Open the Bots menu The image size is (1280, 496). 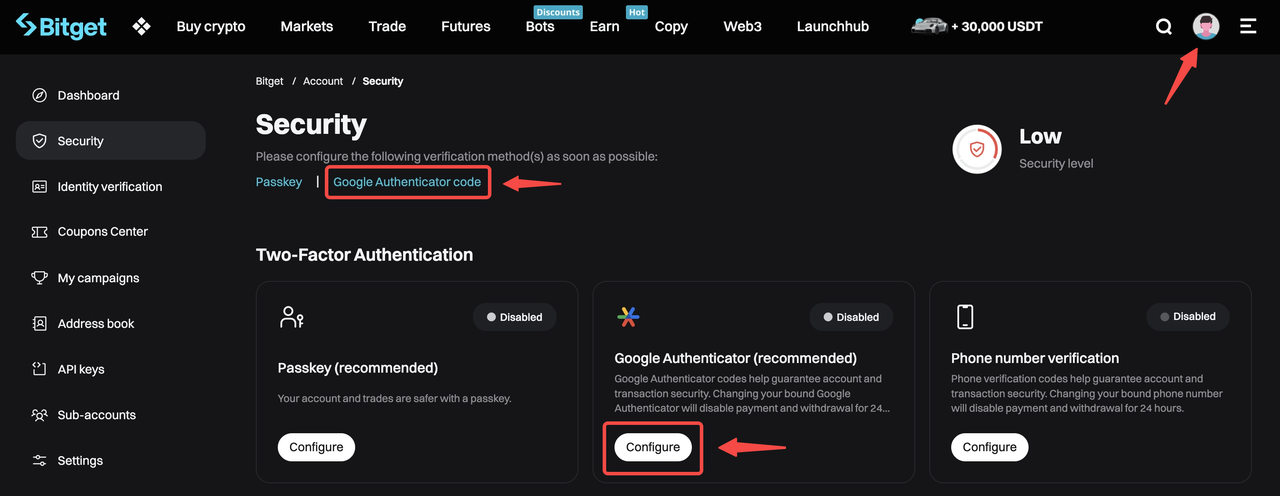[540, 27]
